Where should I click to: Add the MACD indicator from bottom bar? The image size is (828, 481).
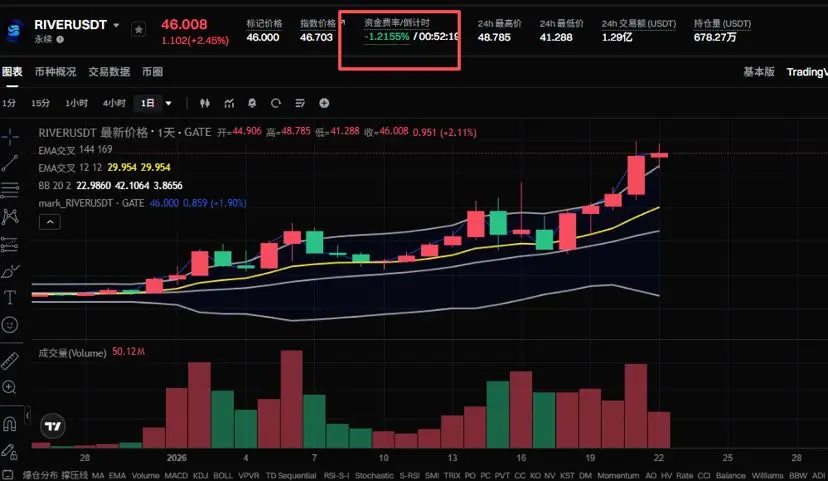pyautogui.click(x=176, y=475)
